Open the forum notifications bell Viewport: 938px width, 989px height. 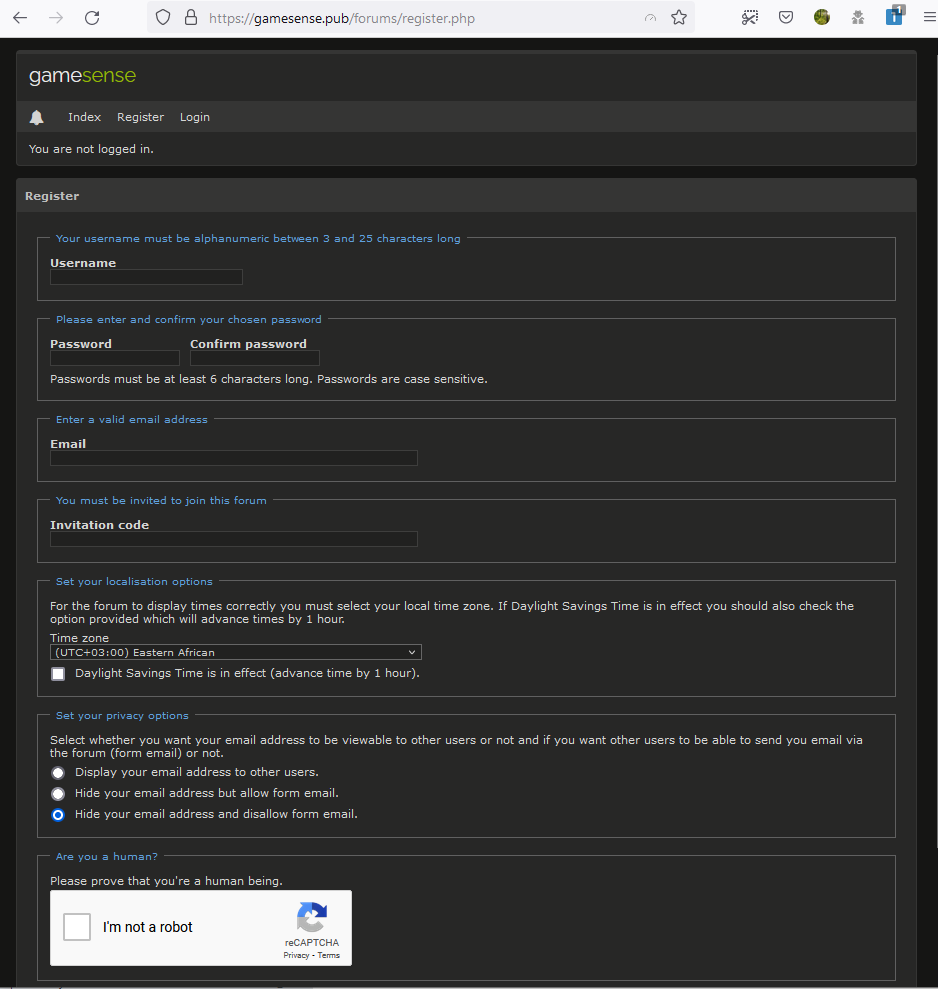pyautogui.click(x=37, y=117)
